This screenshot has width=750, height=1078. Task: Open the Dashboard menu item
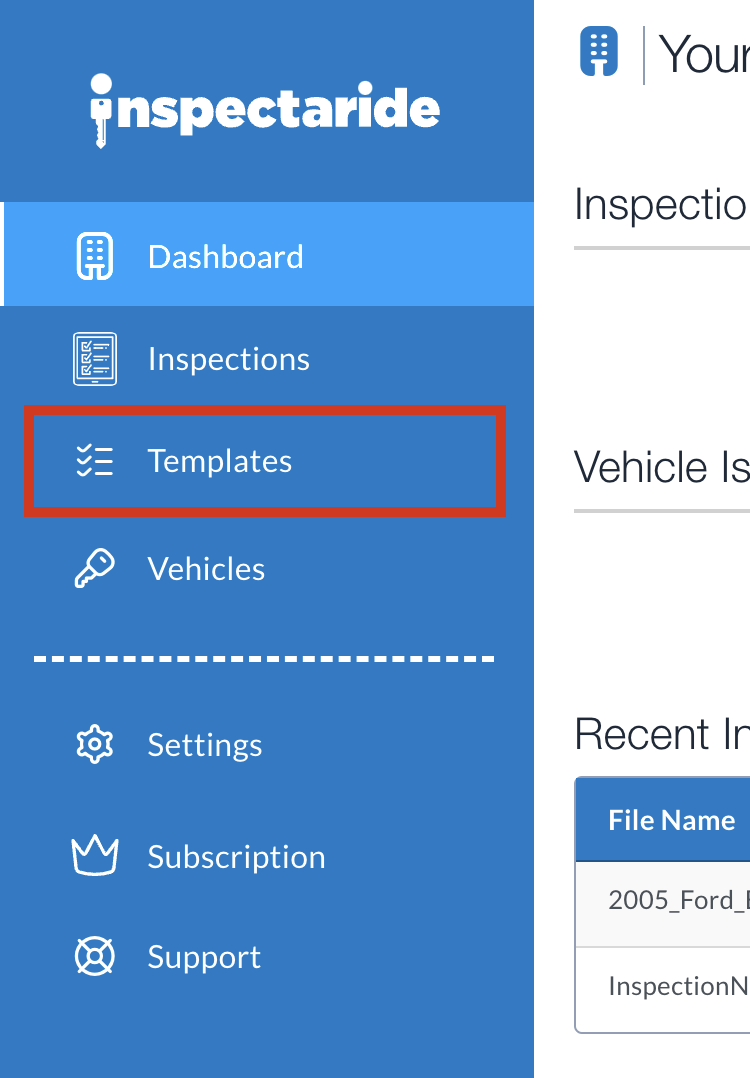(x=225, y=257)
